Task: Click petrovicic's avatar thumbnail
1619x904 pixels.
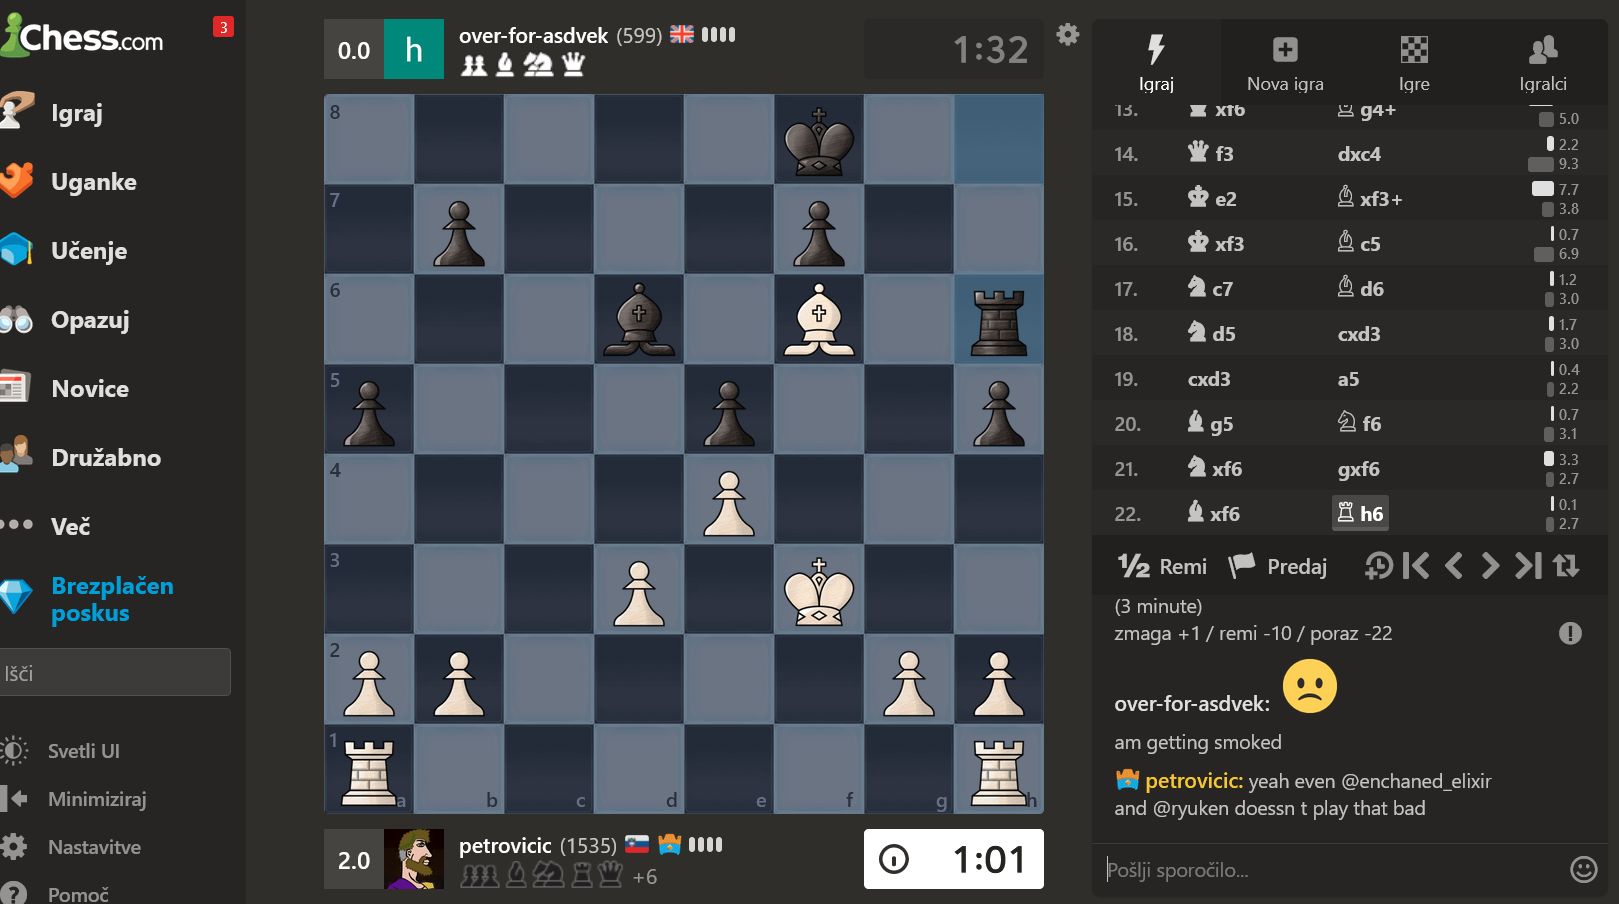Action: 414,859
